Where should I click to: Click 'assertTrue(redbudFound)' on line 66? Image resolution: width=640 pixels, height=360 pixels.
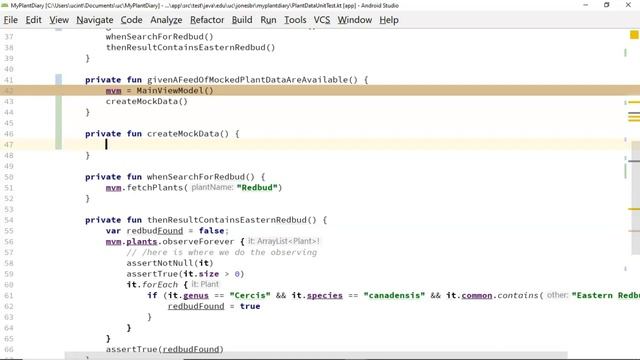[x=164, y=349]
